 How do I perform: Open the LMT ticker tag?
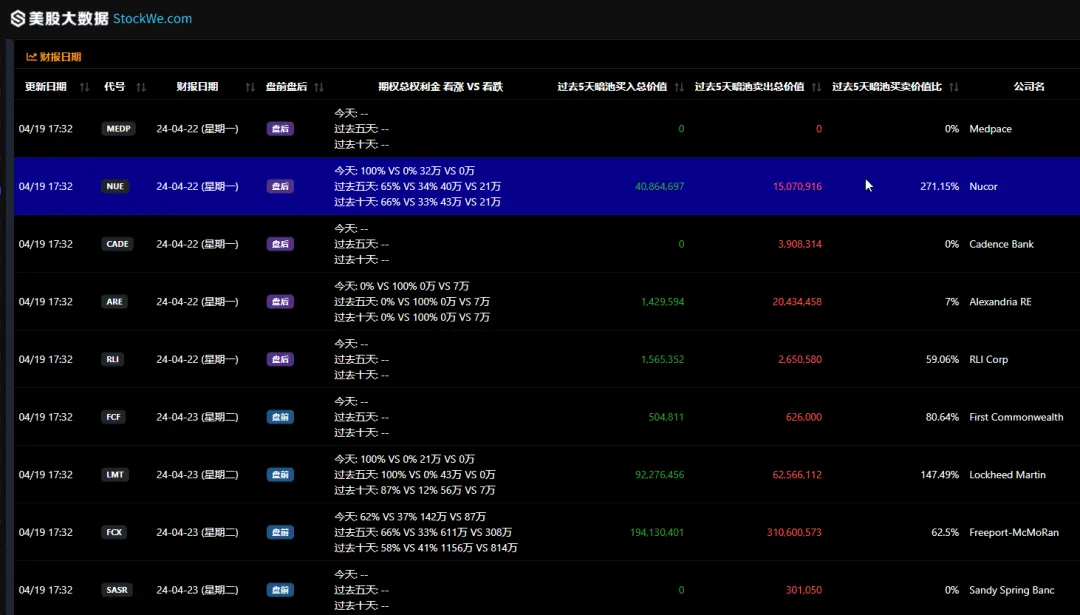pos(115,475)
